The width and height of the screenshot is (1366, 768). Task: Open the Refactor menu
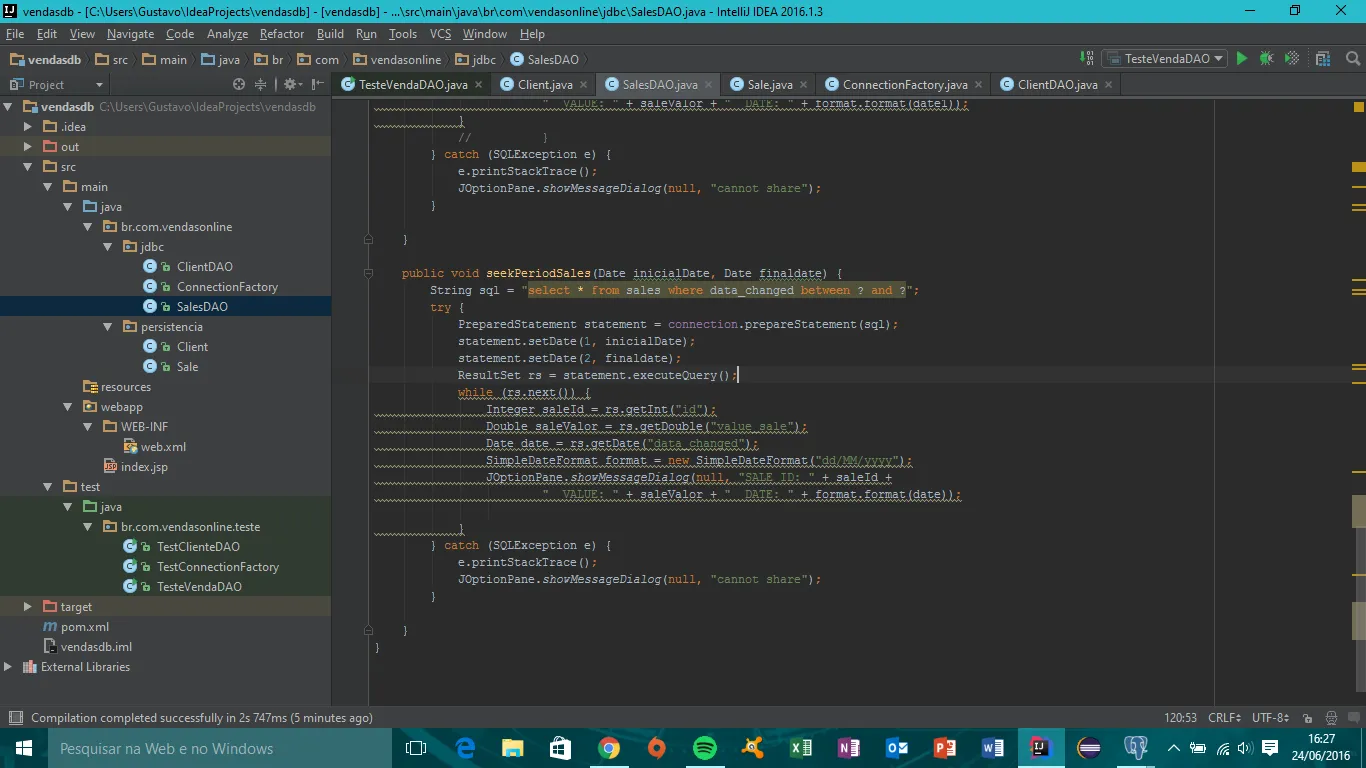[x=281, y=34]
